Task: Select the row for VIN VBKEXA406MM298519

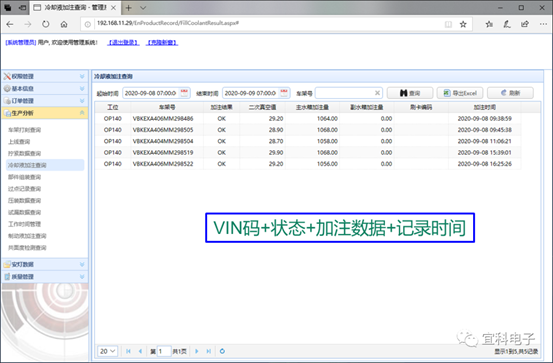Action: tap(308, 152)
